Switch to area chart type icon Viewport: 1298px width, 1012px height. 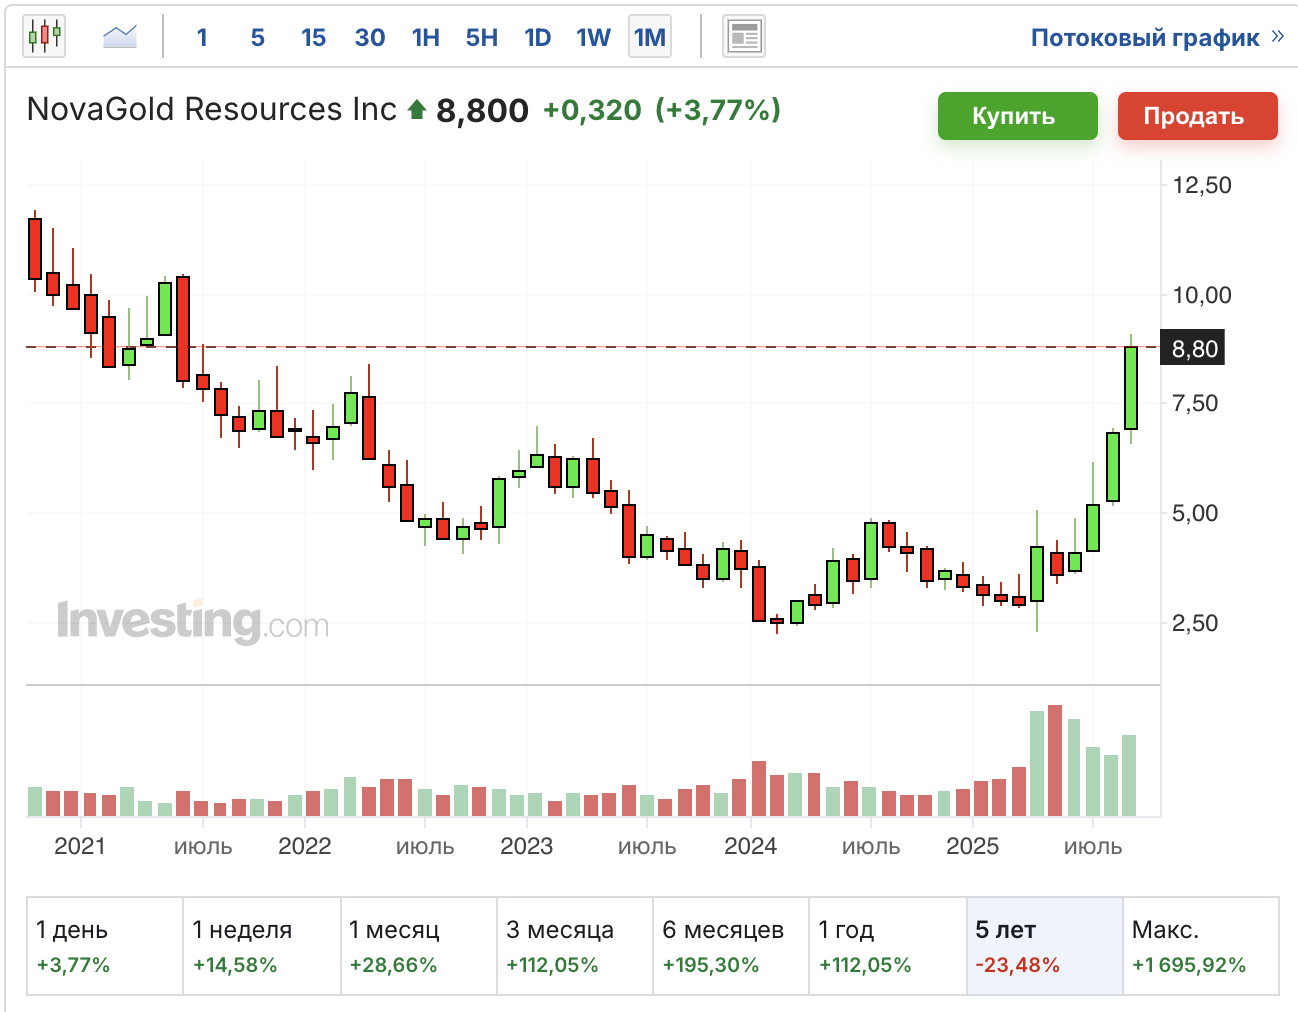pos(120,37)
